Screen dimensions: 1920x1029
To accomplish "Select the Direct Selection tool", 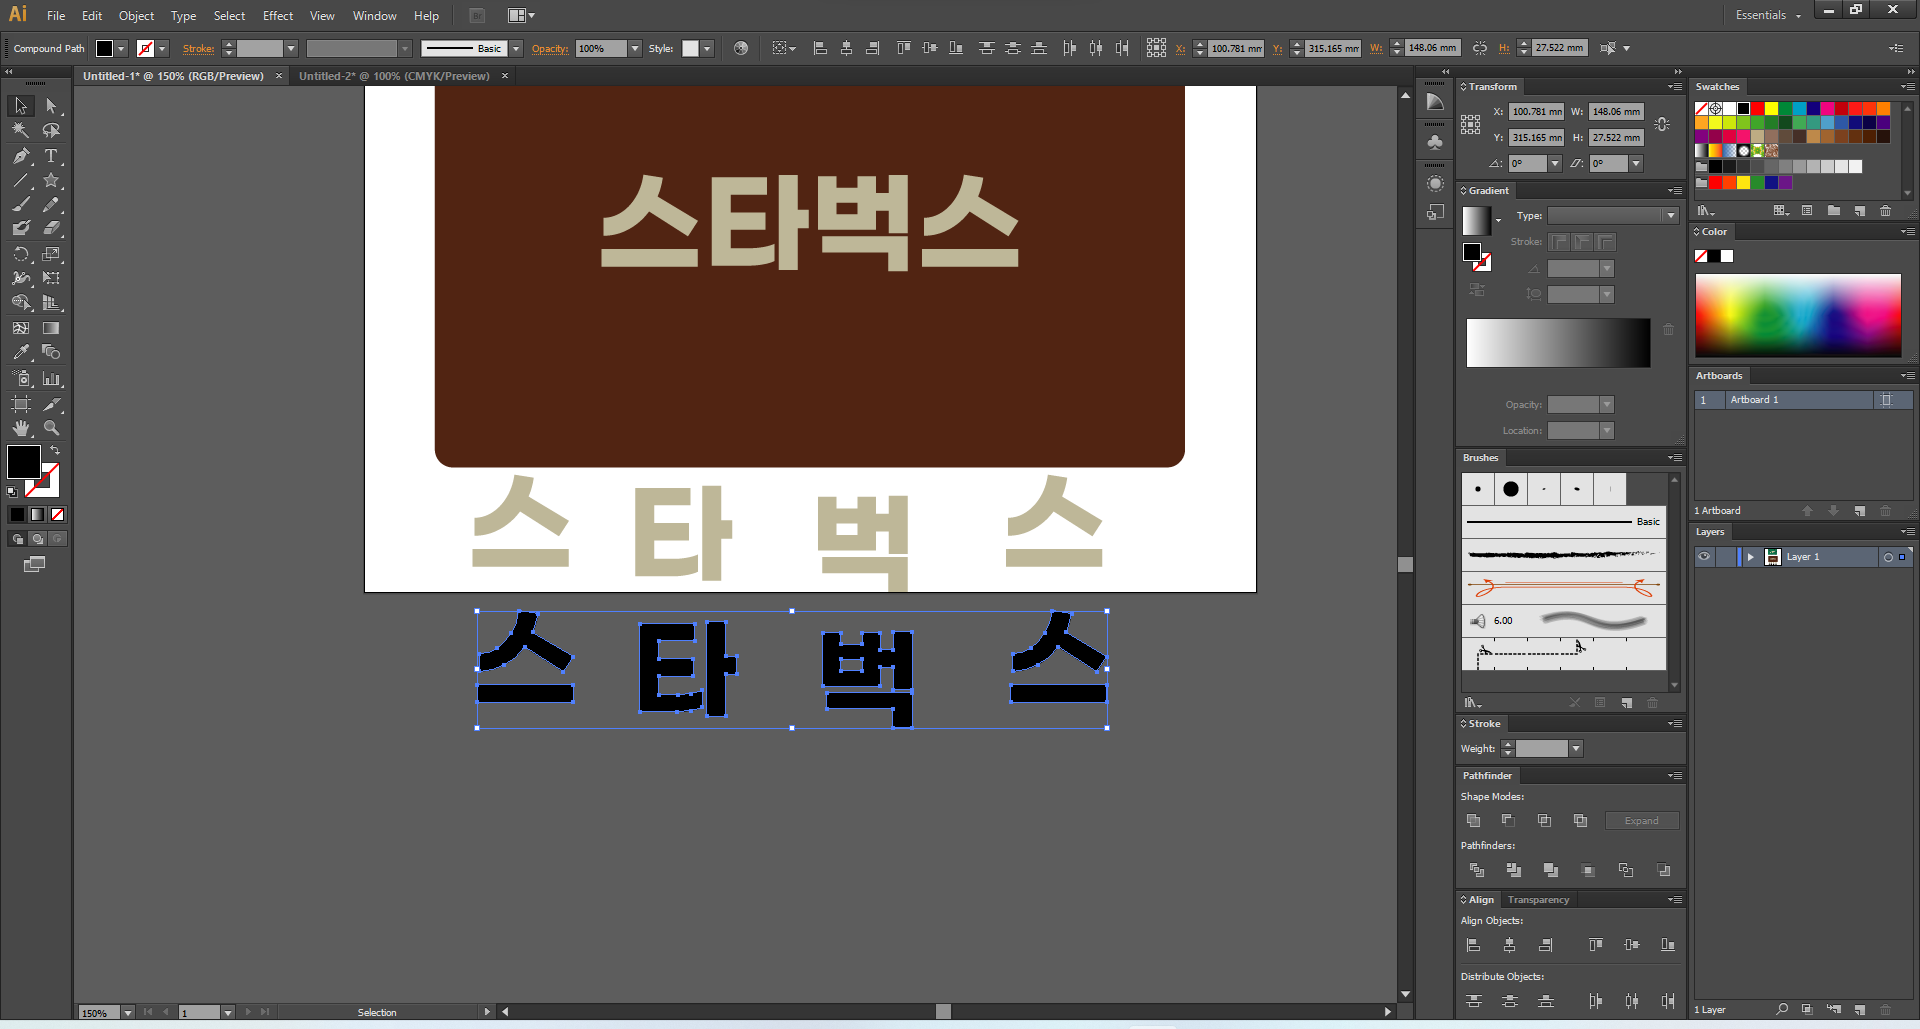I will pos(51,106).
